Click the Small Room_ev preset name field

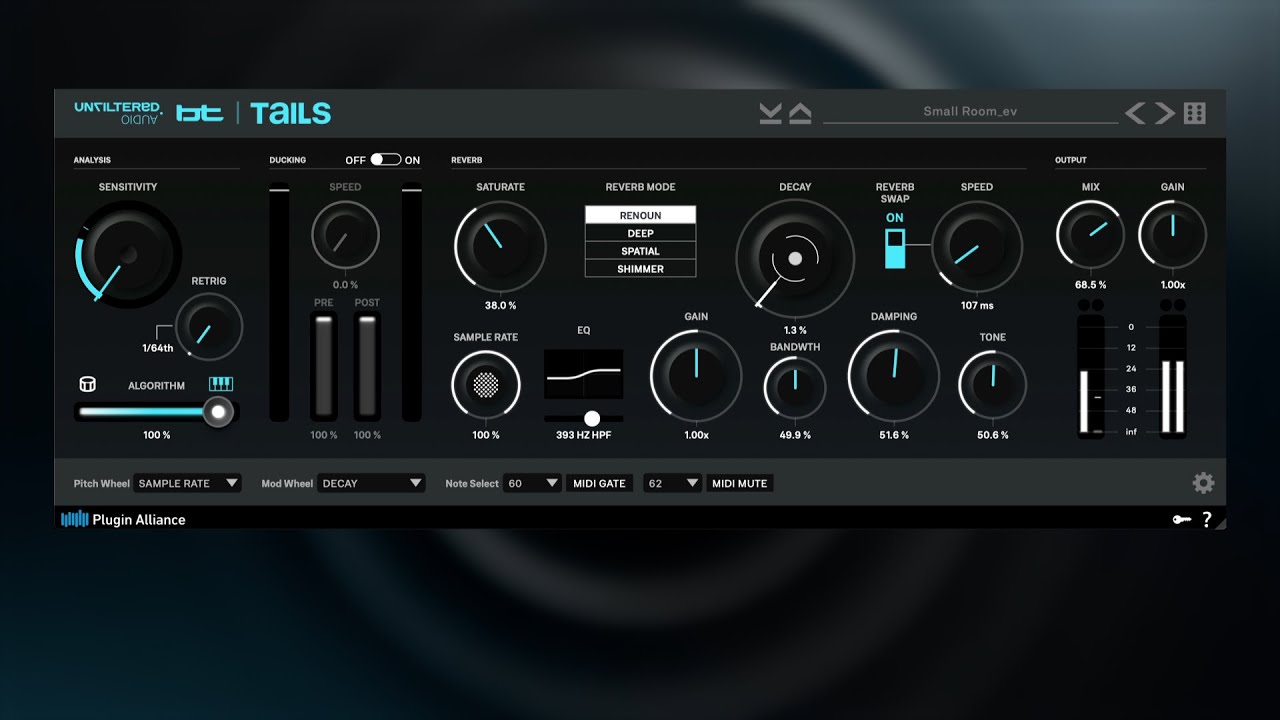(x=970, y=112)
